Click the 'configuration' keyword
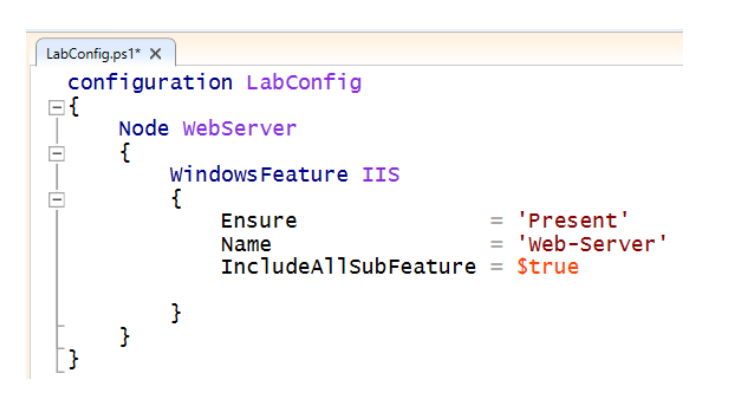The image size is (750, 407). coord(150,83)
